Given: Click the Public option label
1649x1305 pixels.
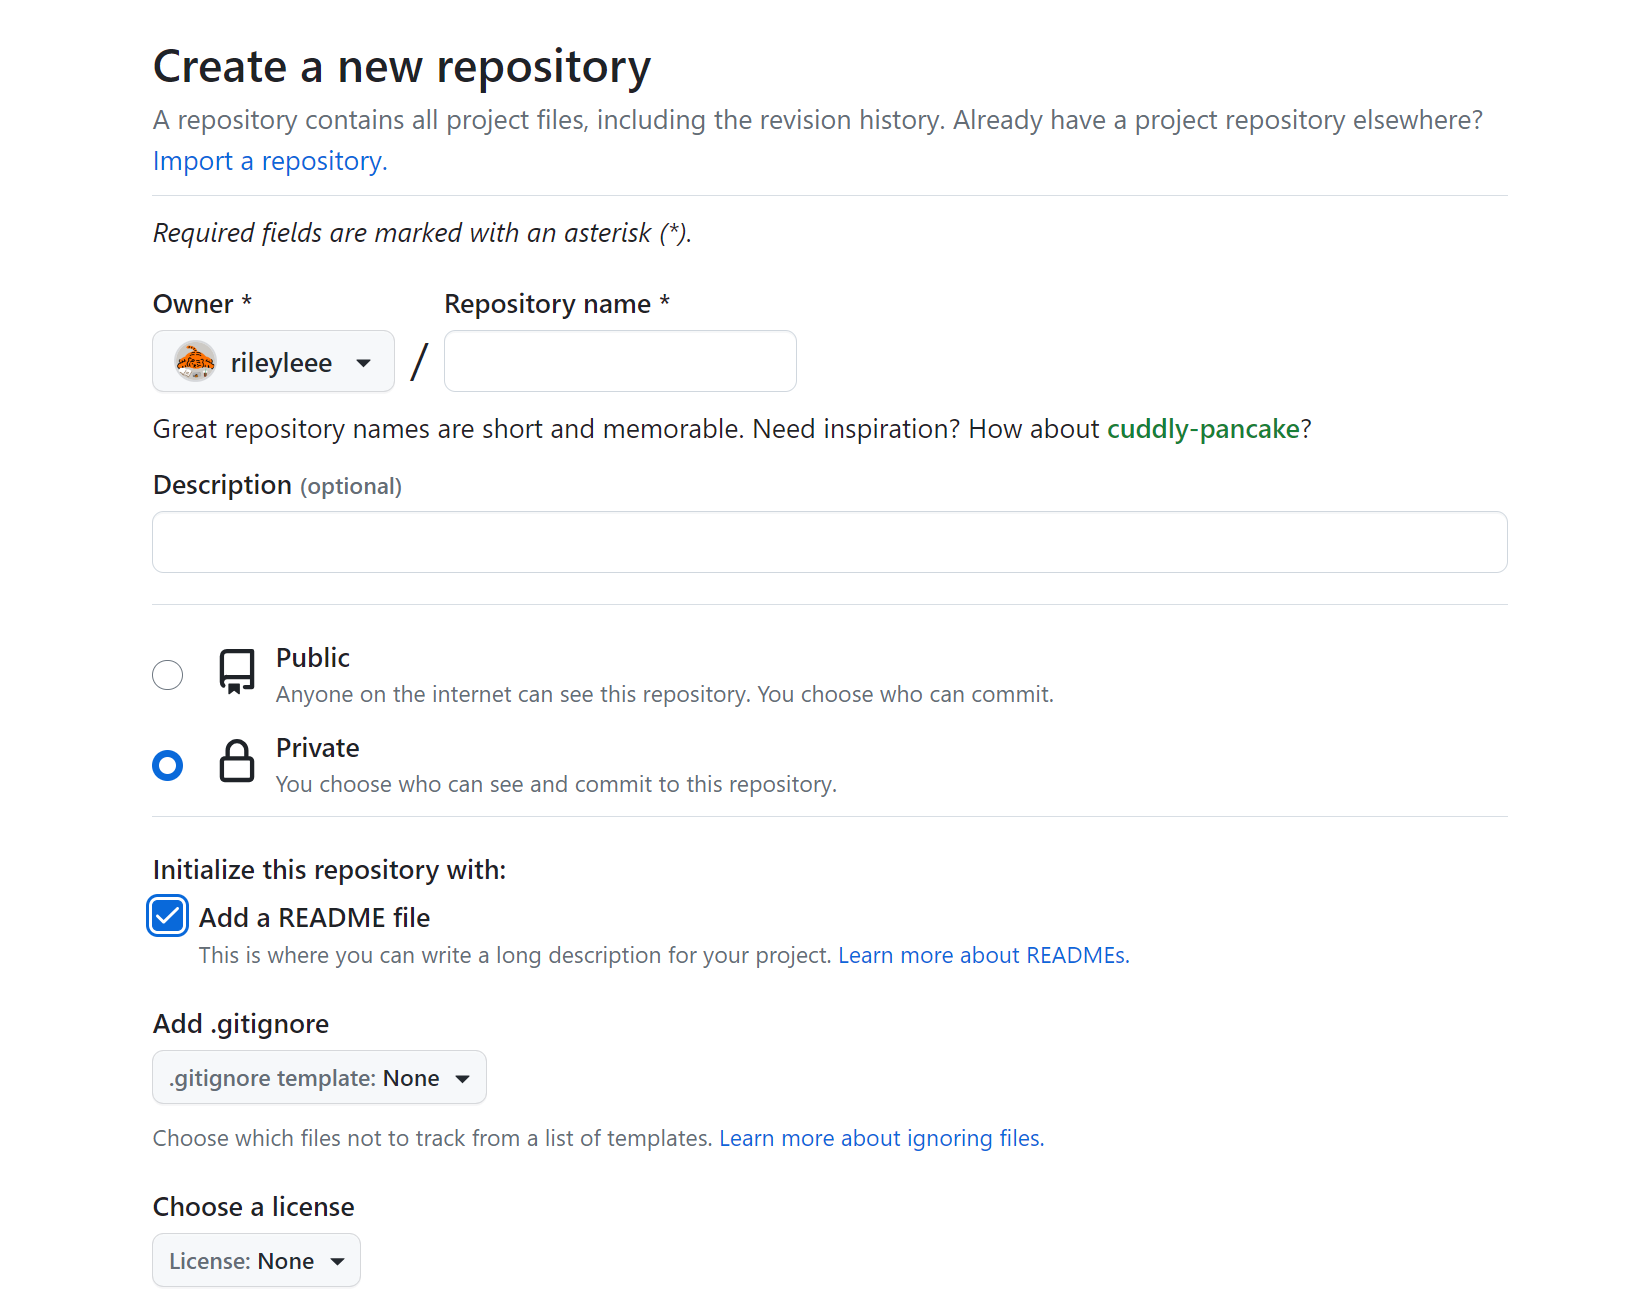Looking at the screenshot, I should [x=313, y=658].
